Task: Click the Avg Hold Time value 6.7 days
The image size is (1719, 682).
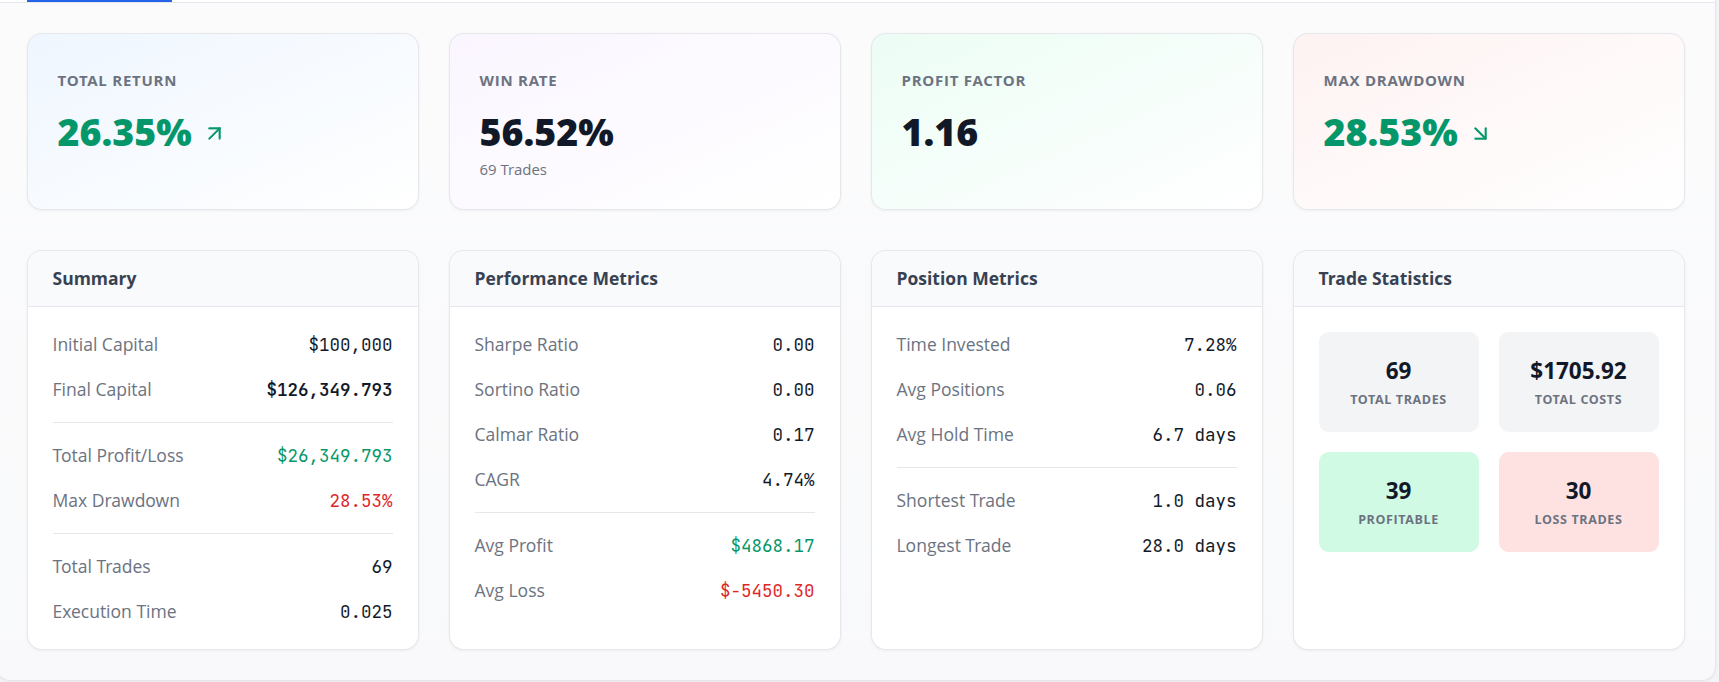Action: coord(1194,435)
